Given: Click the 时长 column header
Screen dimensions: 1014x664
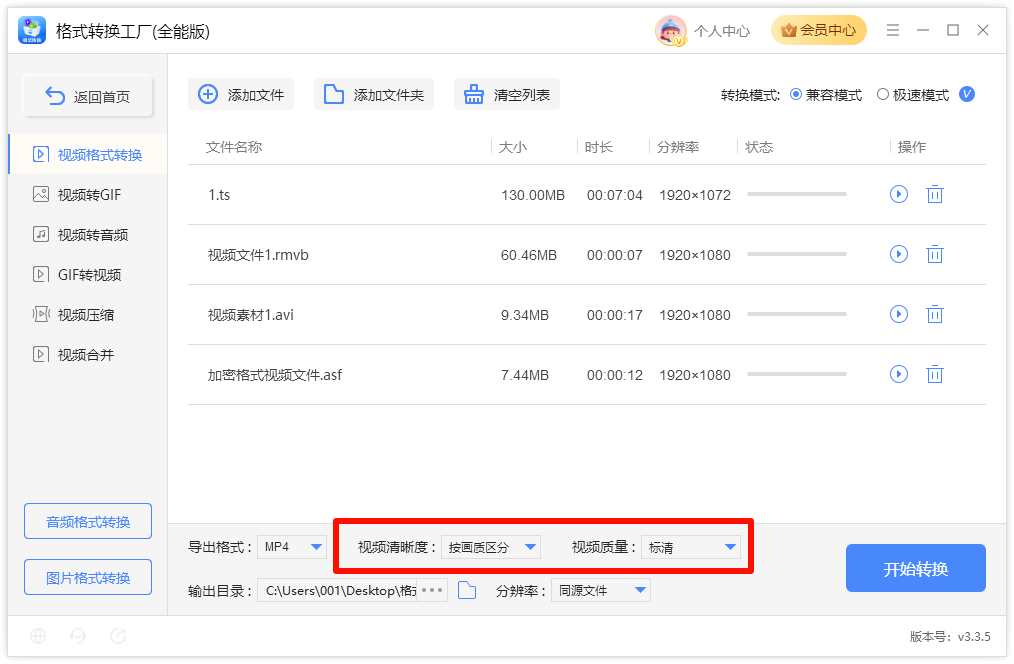Looking at the screenshot, I should coord(599,147).
